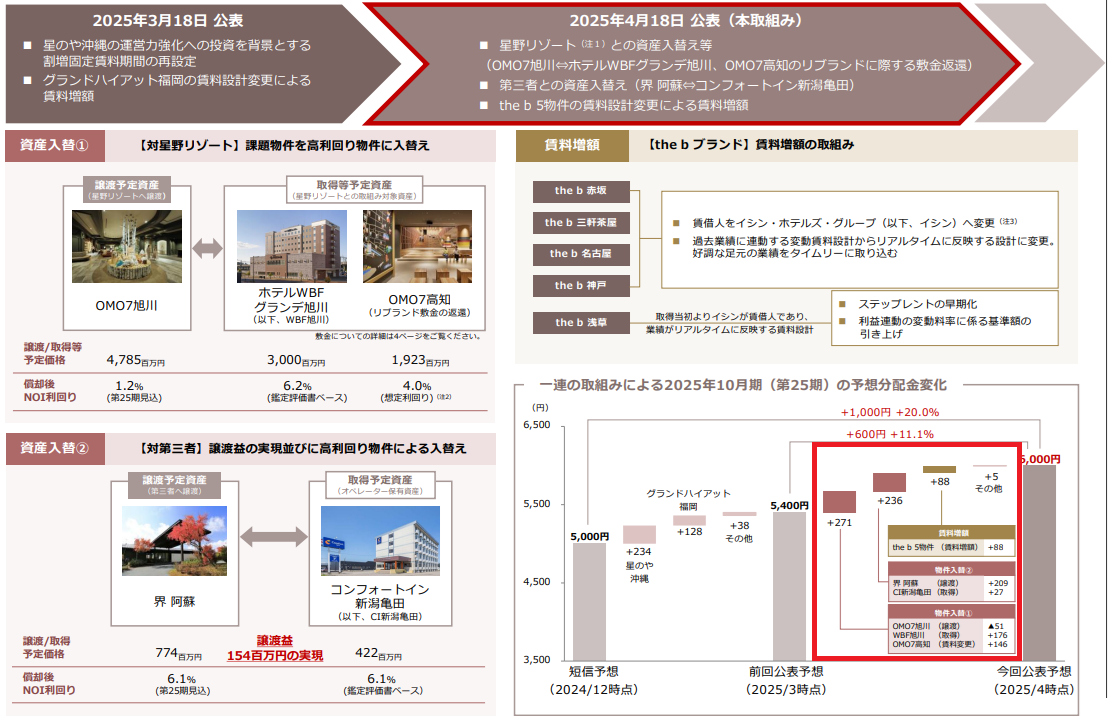Viewport: 1114px width, 716px height.
Task: Click the 2025年3月18日 公表 banner heading
Action: (x=168, y=21)
